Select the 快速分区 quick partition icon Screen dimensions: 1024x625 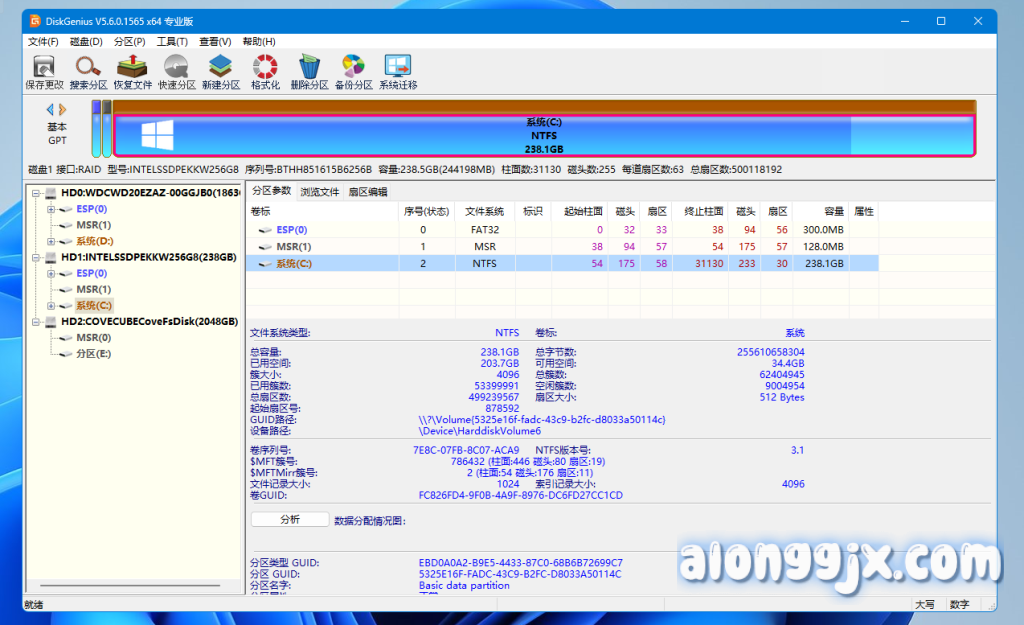pyautogui.click(x=176, y=68)
